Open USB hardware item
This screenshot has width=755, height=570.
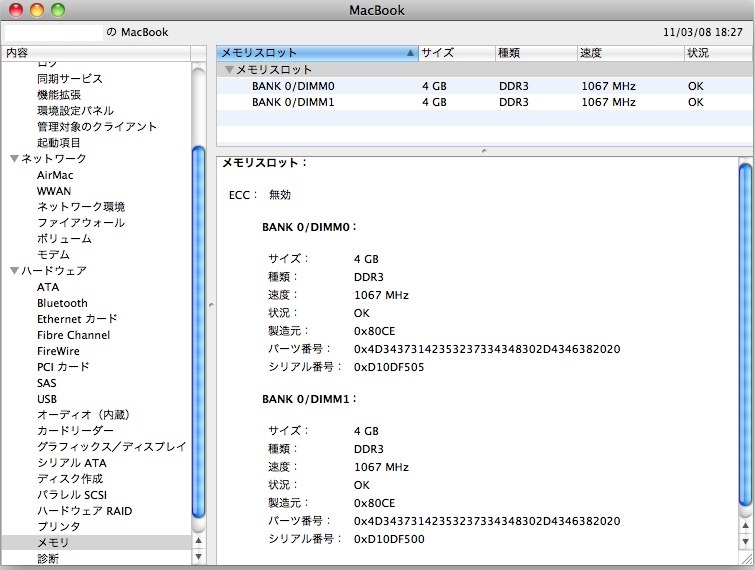click(x=47, y=399)
